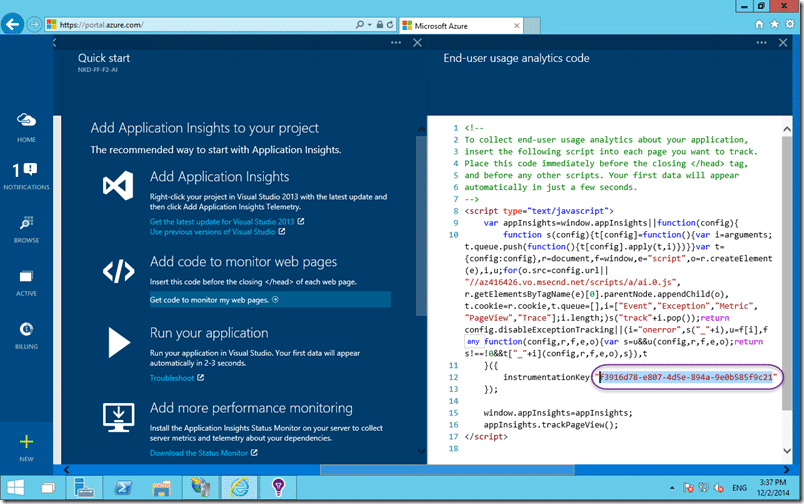This screenshot has width=804, height=504.
Task: Click Download the Status Monitor link
Action: [x=198, y=453]
